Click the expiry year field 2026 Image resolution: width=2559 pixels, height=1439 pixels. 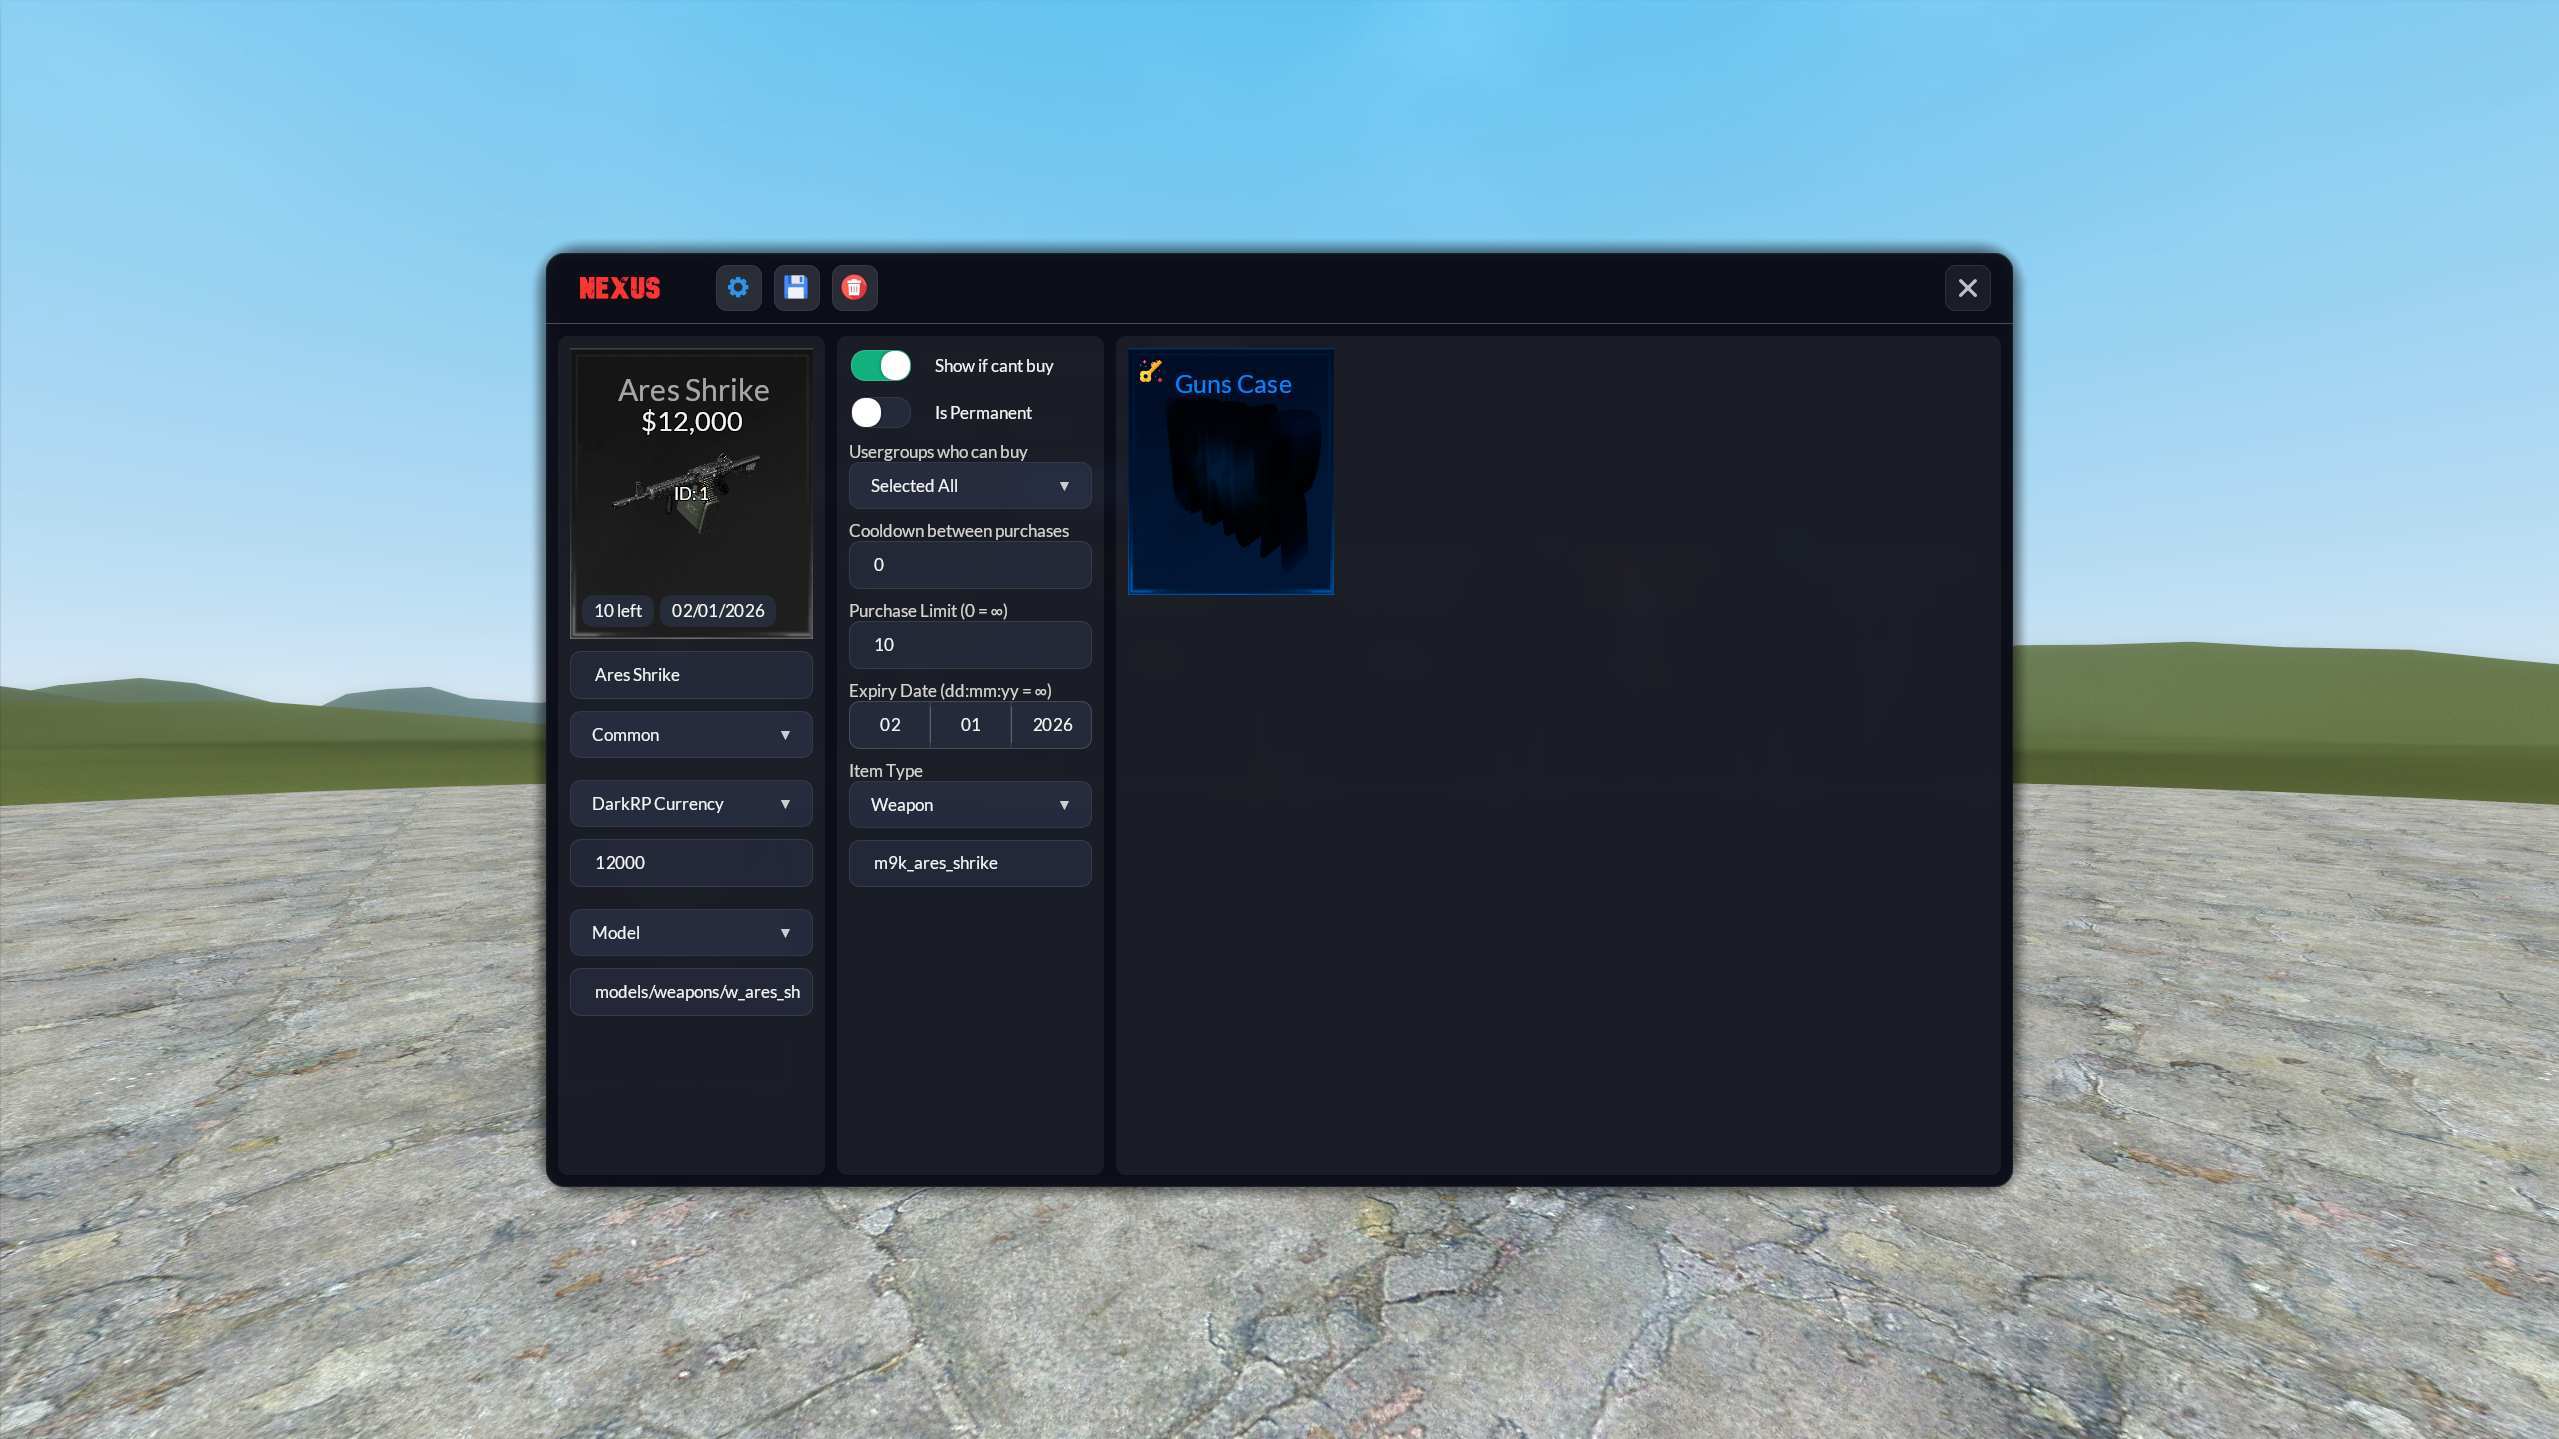[x=1051, y=725]
